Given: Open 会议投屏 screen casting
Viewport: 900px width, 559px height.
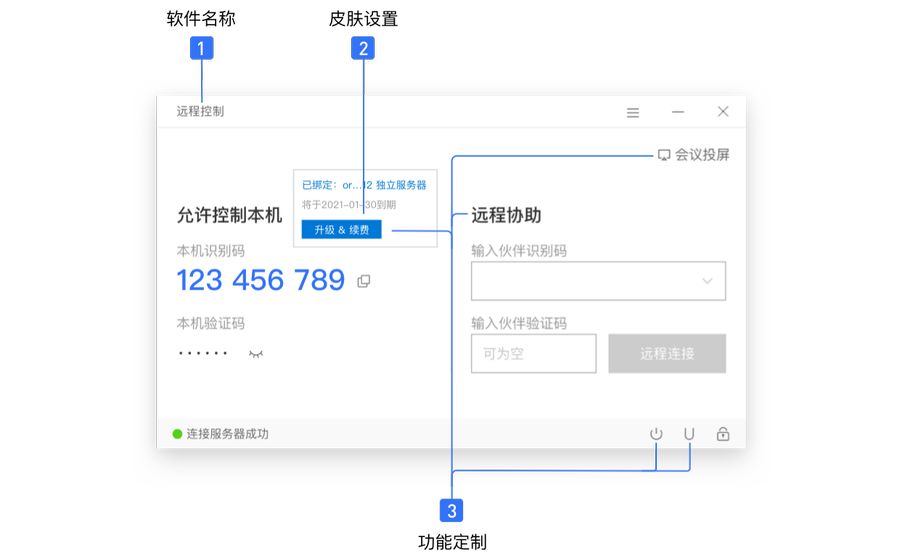Looking at the screenshot, I should pyautogui.click(x=693, y=155).
